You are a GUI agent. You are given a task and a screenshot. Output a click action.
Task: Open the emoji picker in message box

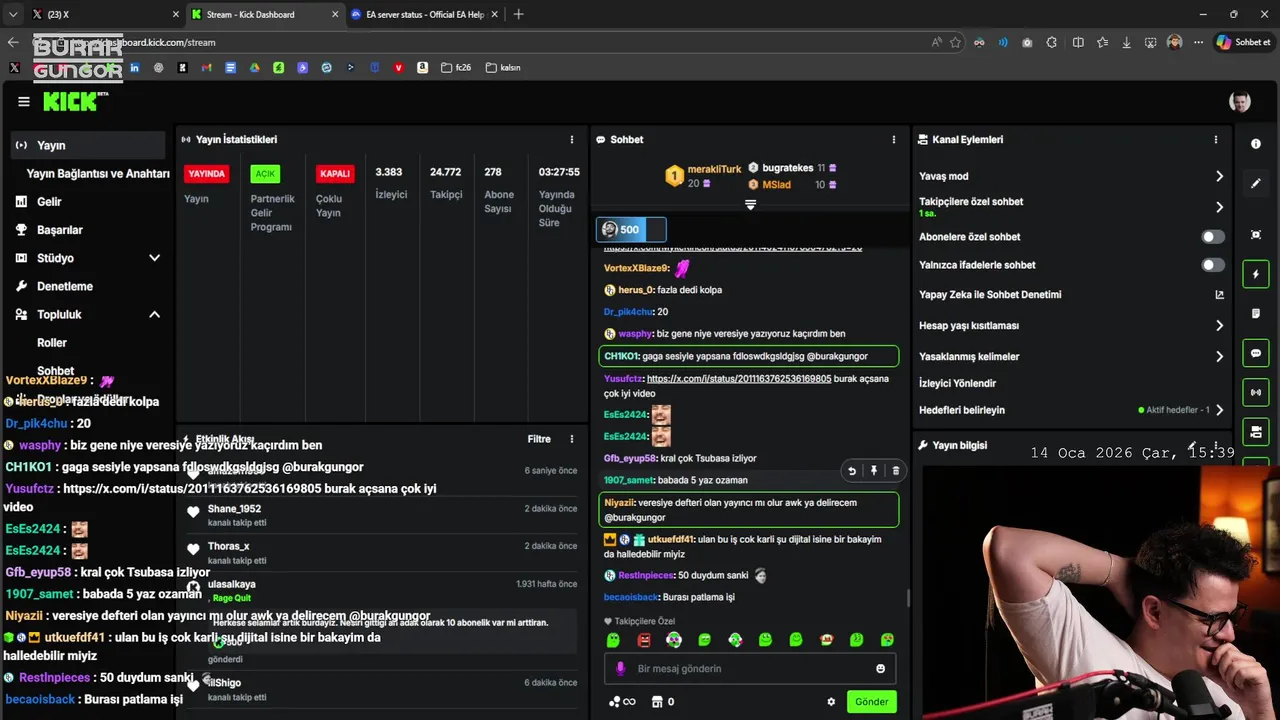880,669
